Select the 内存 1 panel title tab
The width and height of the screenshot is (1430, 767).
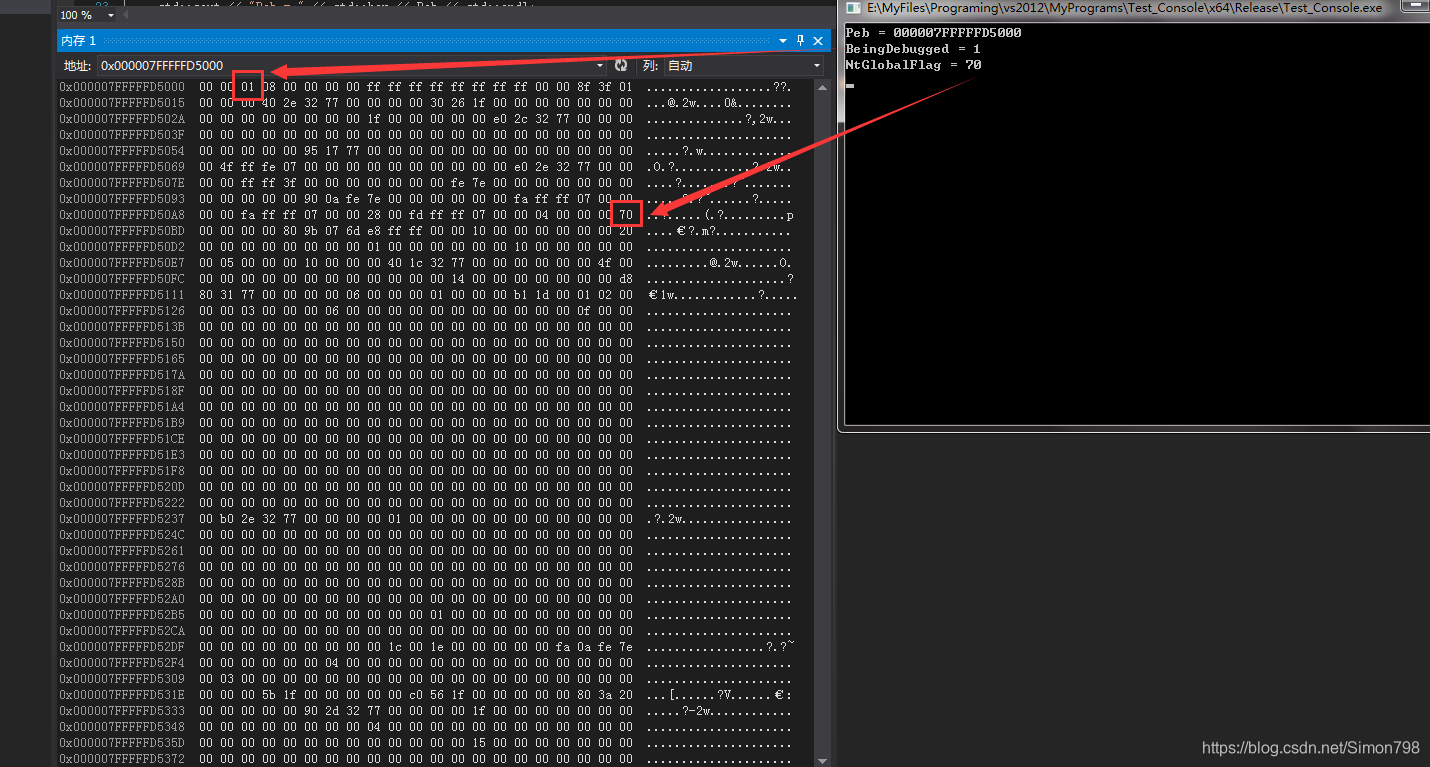click(x=78, y=40)
